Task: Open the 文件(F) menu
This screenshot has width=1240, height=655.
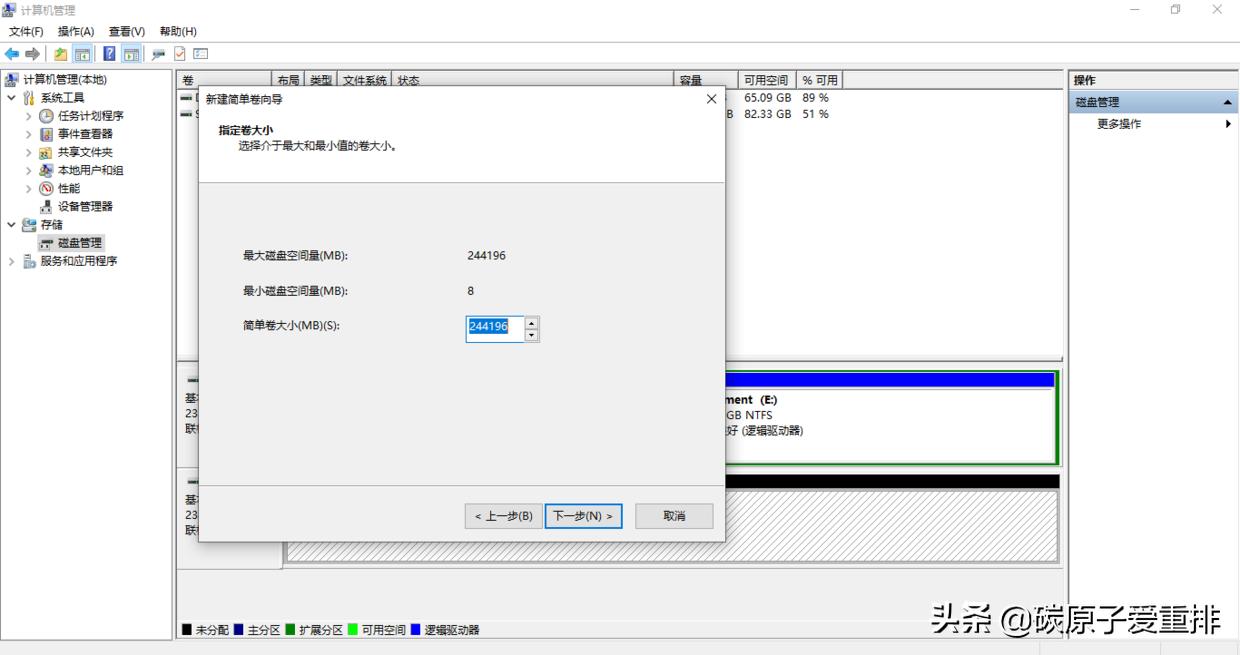Action: tap(26, 32)
